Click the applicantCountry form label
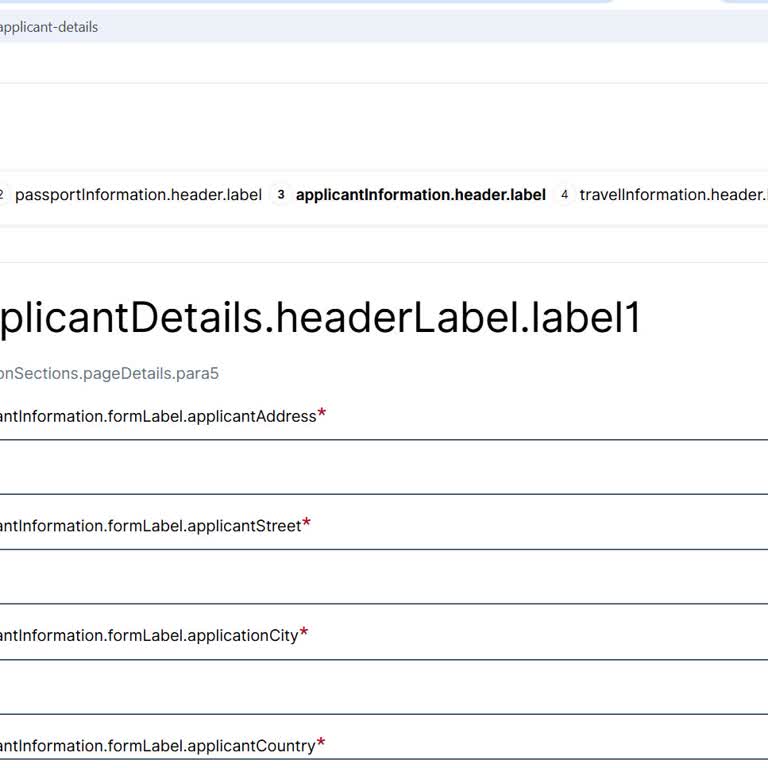The height and width of the screenshot is (768, 768). point(157,746)
